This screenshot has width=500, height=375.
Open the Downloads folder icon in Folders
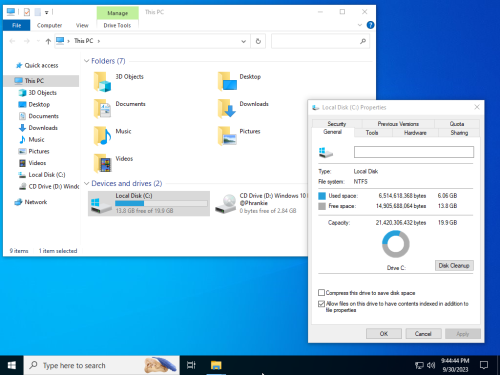227,109
